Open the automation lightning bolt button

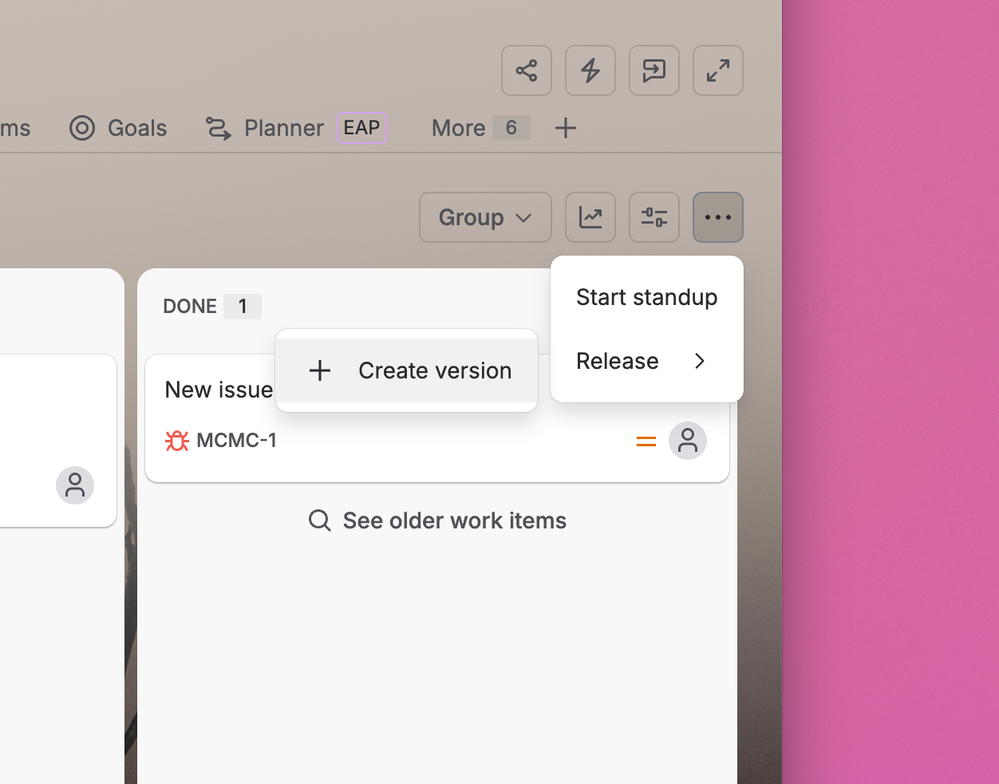590,70
